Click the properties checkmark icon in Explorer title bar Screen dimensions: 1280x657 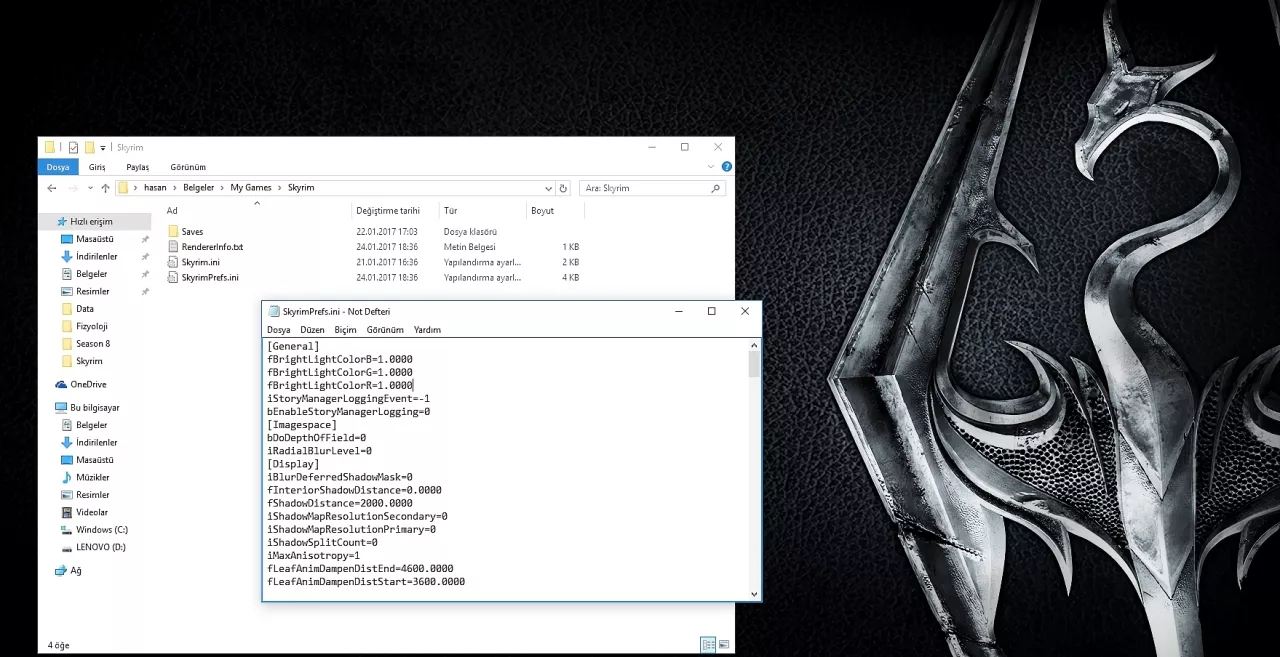coord(73,147)
